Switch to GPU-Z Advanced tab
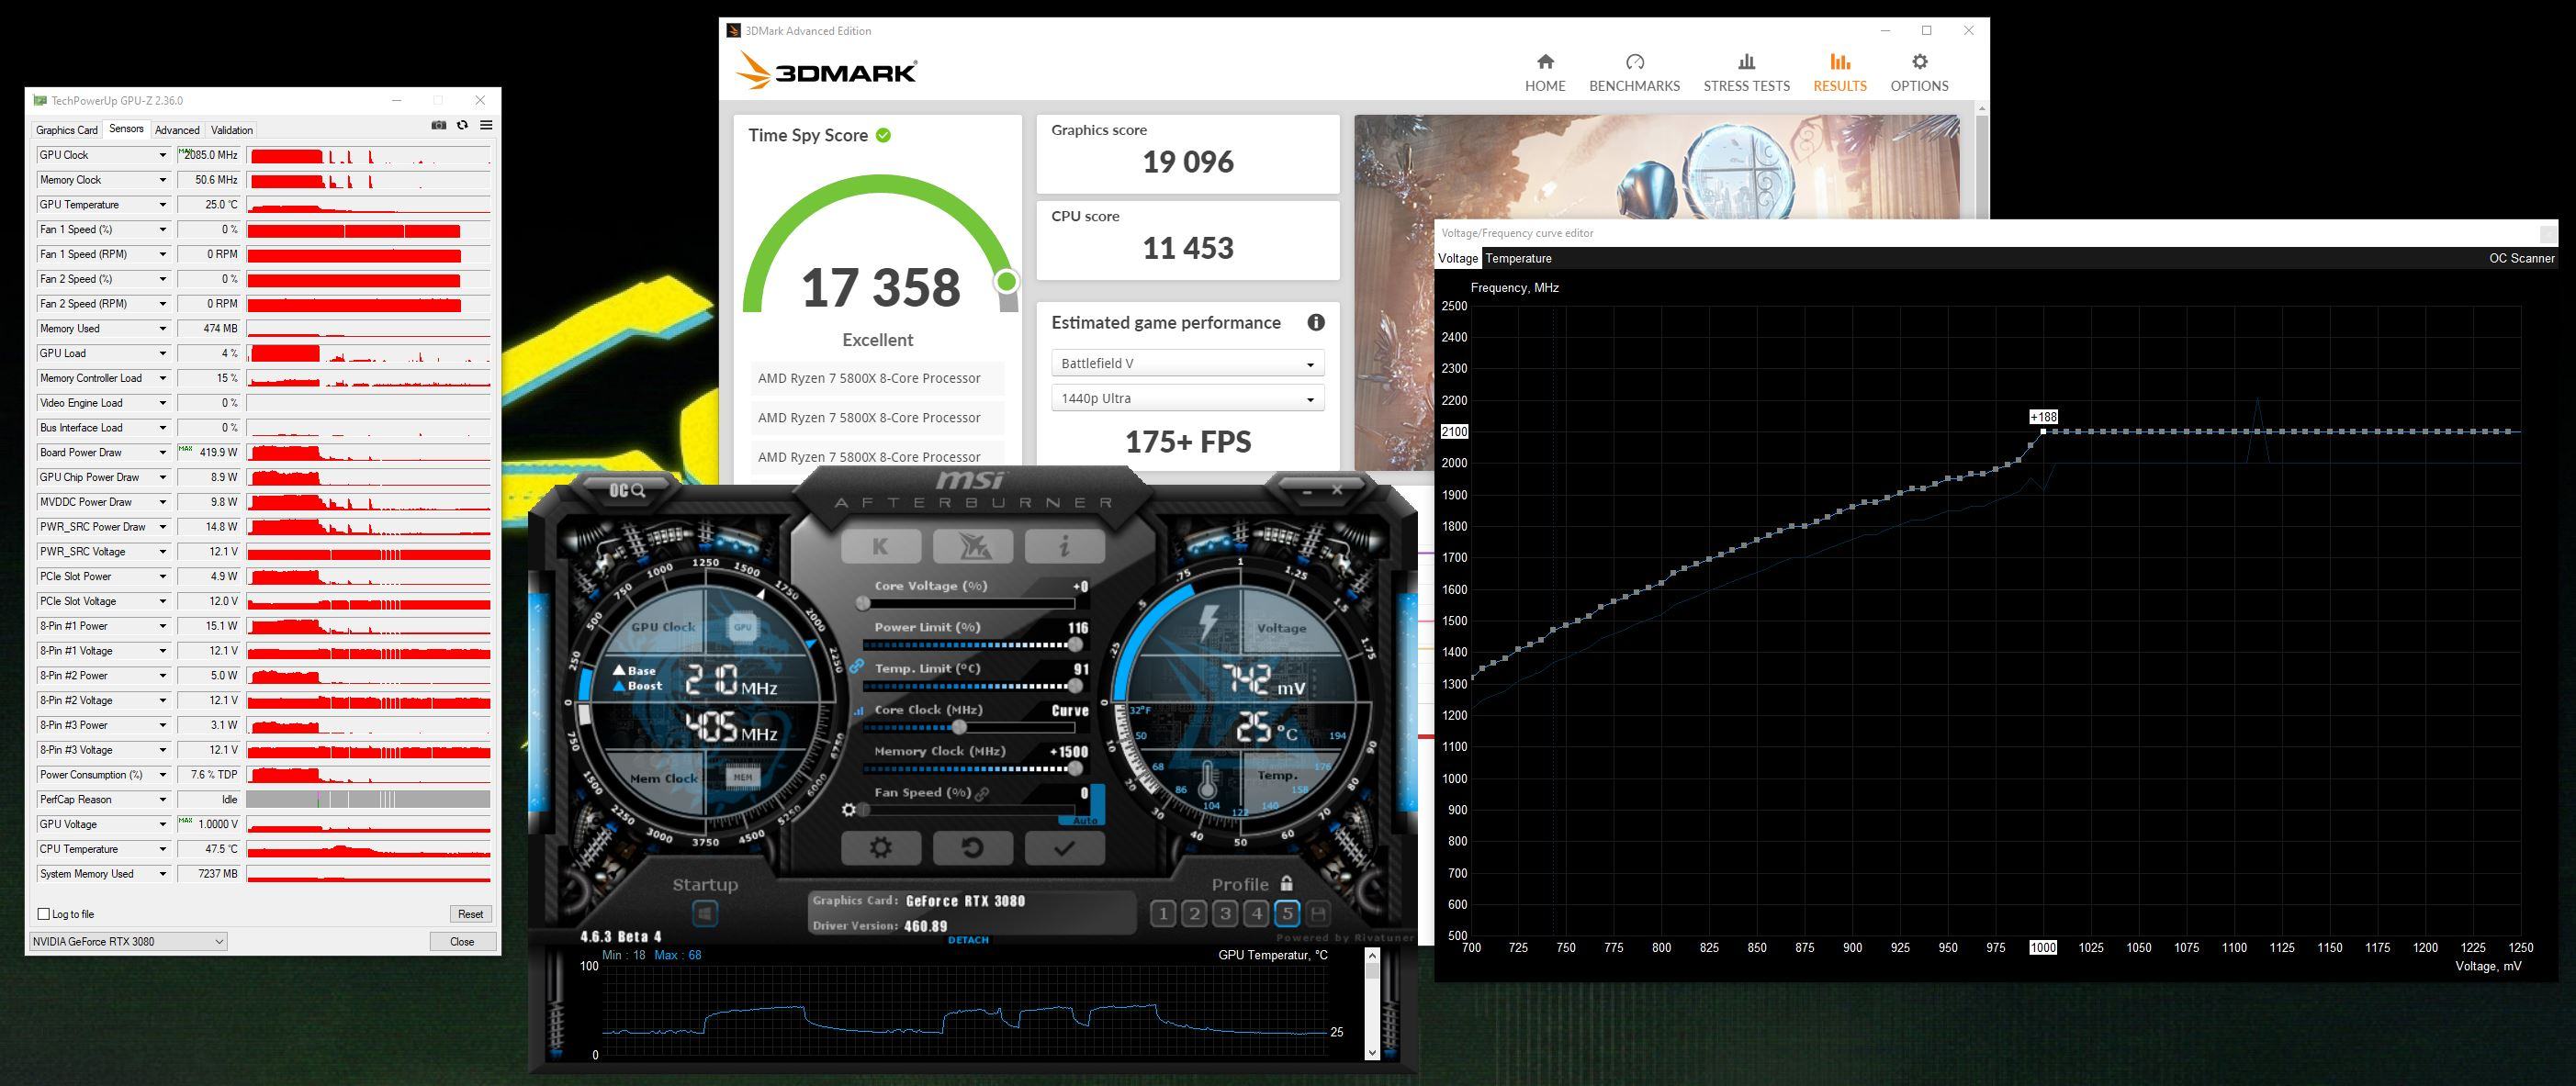The height and width of the screenshot is (1086, 2576). (x=177, y=130)
